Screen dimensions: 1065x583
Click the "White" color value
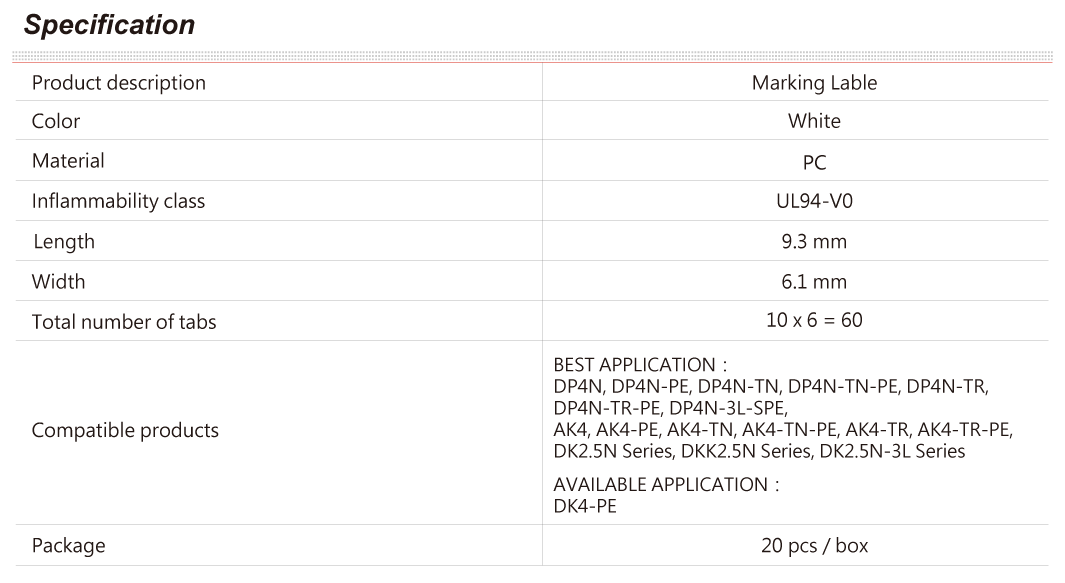pyautogui.click(x=814, y=121)
